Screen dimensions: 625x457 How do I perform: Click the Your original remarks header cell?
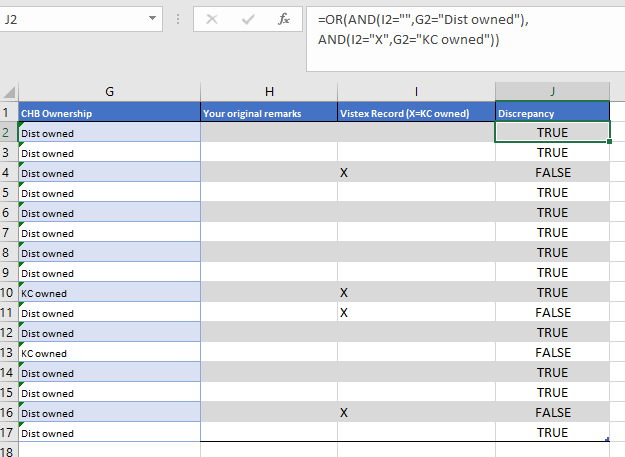coord(269,112)
